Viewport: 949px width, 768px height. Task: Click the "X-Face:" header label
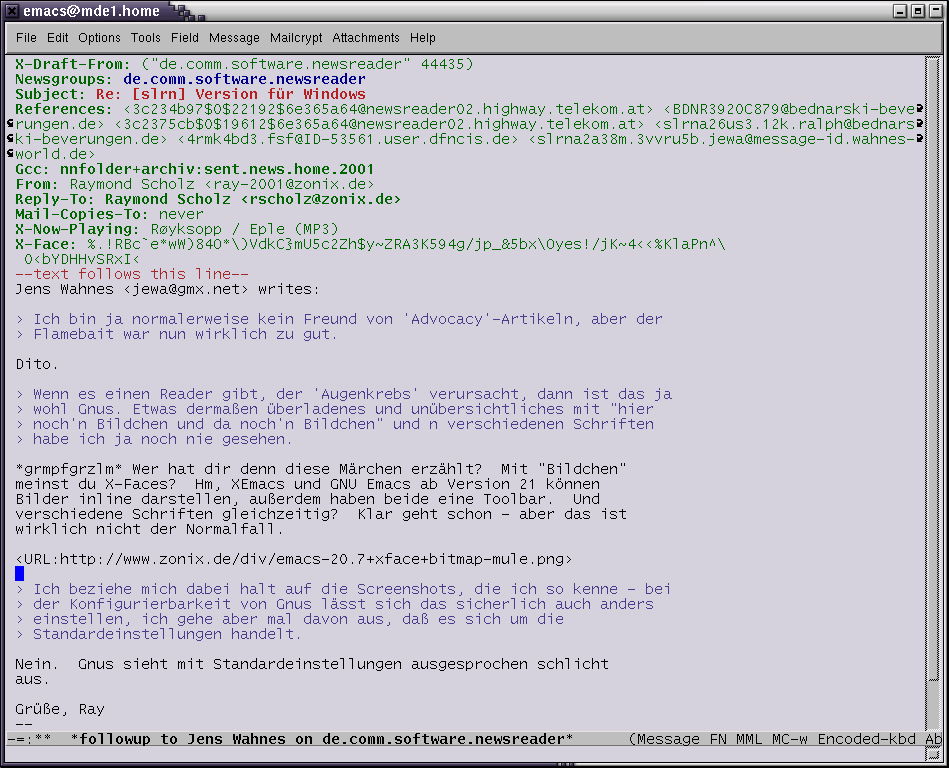point(46,245)
